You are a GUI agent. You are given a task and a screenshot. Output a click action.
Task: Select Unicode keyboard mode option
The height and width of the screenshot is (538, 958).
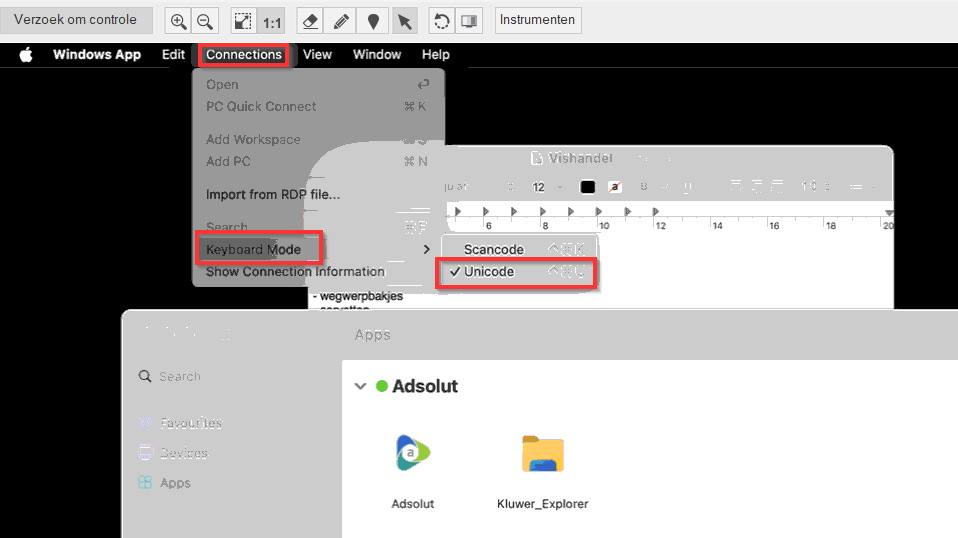click(x=488, y=272)
